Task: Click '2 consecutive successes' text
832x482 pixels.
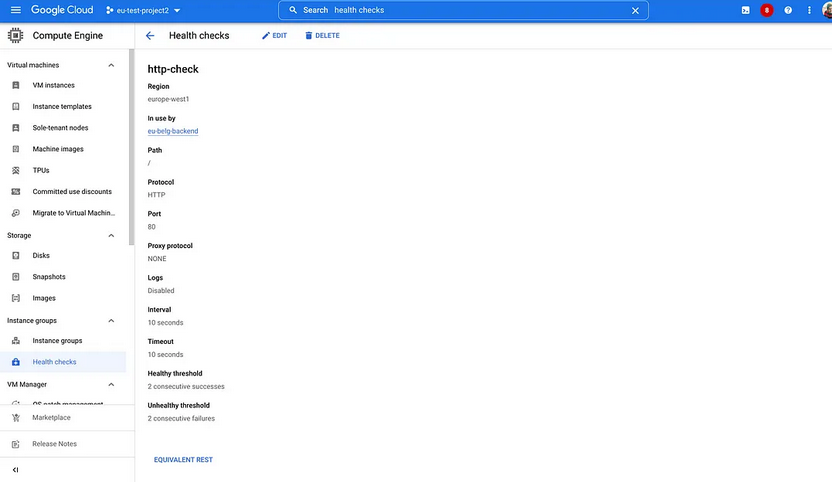Action: 186,386
